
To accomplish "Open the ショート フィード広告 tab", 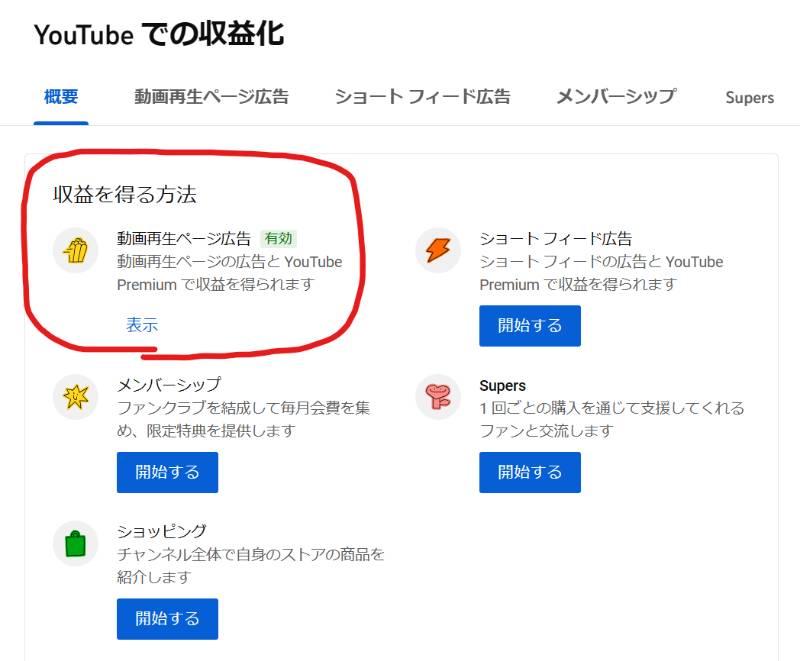I will coord(422,96).
